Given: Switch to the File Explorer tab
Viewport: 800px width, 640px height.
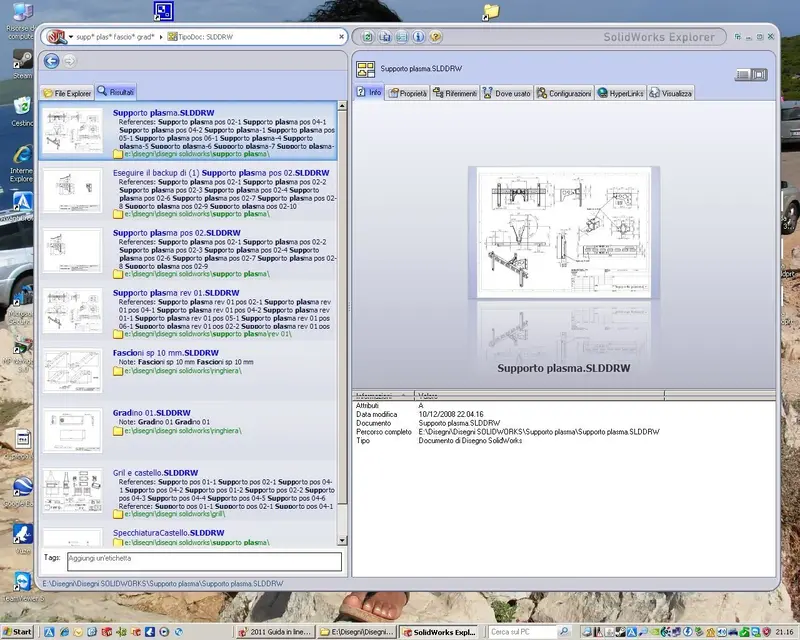Looking at the screenshot, I should [67, 93].
